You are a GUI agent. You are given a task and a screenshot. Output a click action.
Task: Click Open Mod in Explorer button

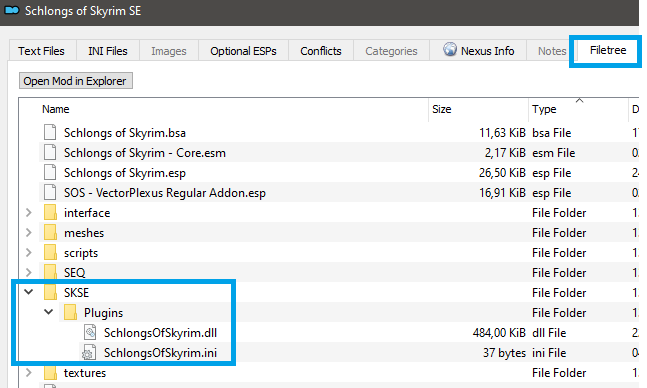point(76,81)
